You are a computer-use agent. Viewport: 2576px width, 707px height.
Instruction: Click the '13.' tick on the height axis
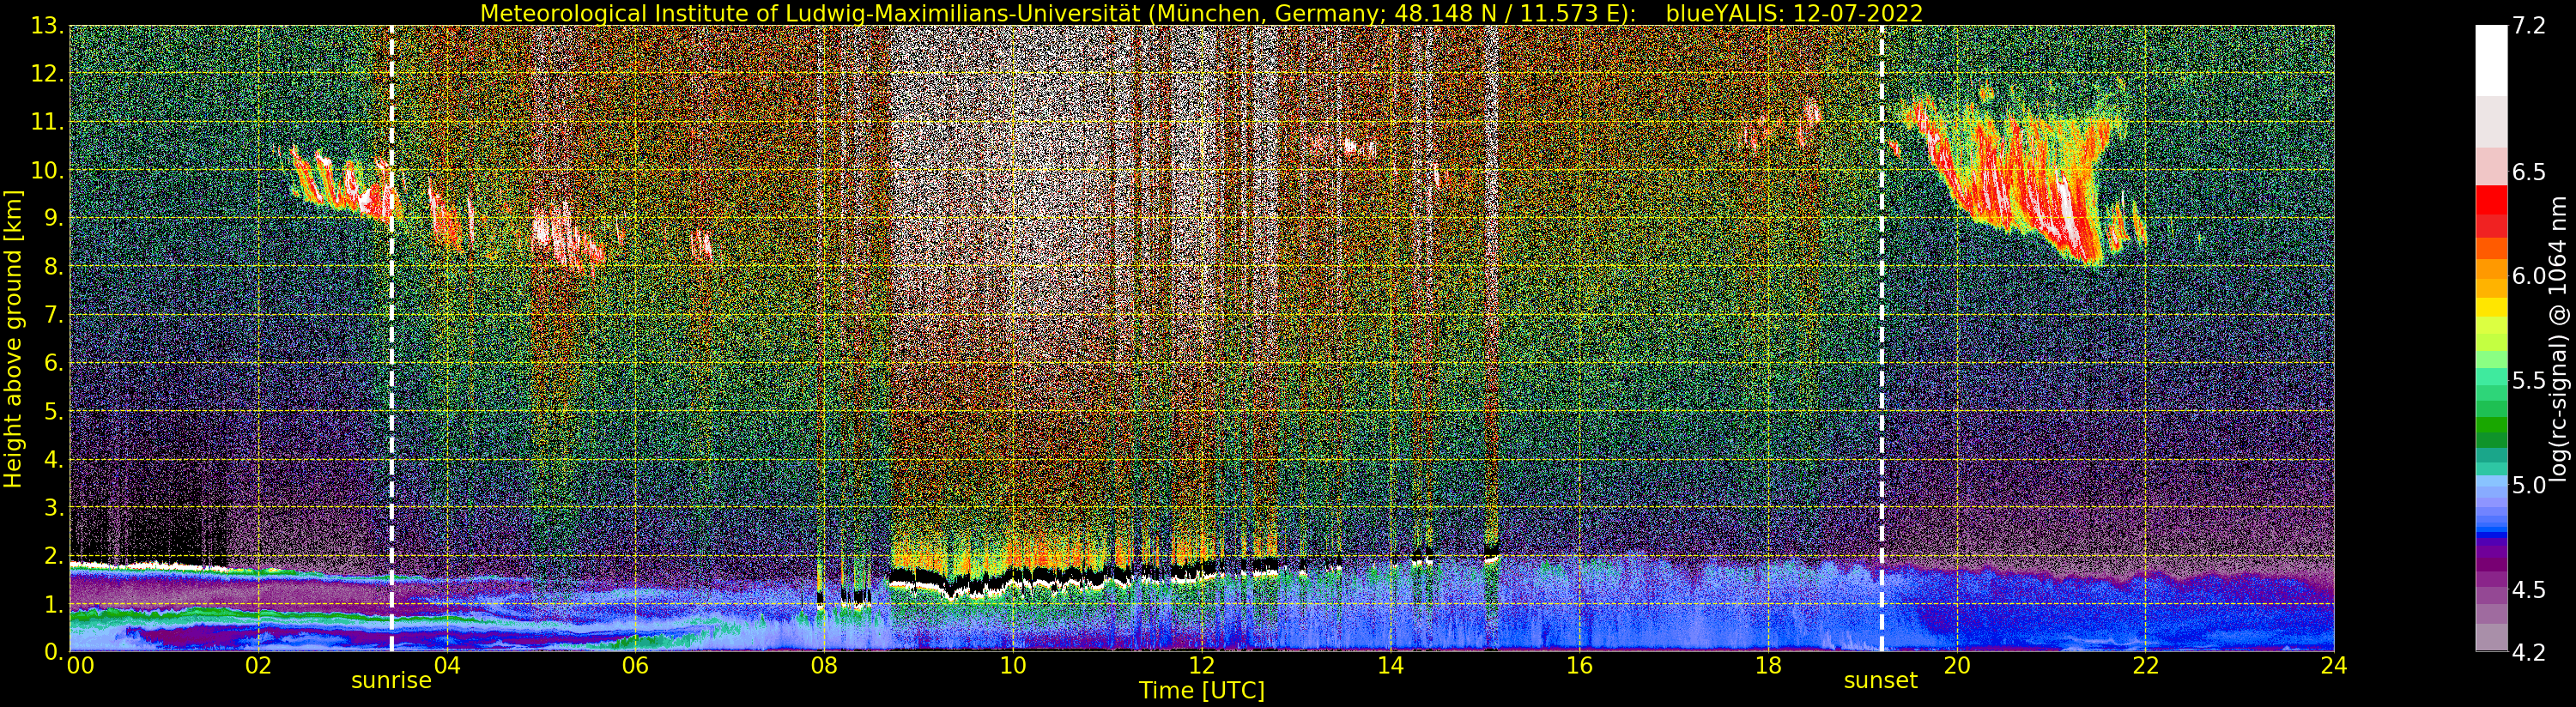pyautogui.click(x=48, y=26)
